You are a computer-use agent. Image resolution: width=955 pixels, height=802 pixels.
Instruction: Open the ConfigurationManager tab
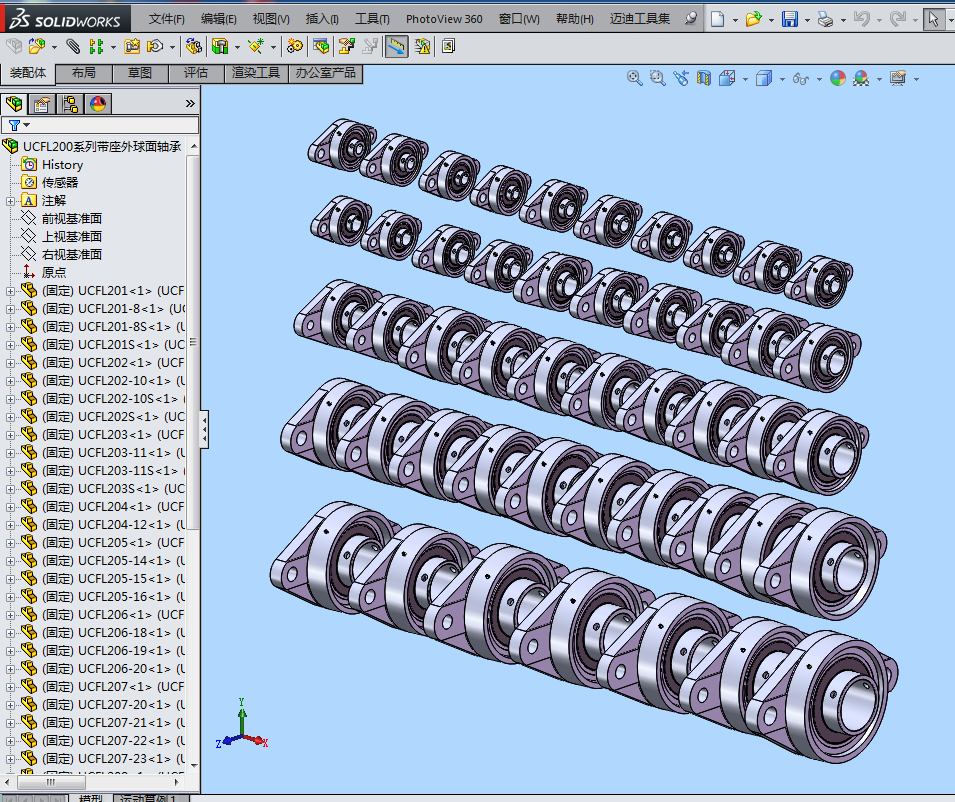click(70, 104)
